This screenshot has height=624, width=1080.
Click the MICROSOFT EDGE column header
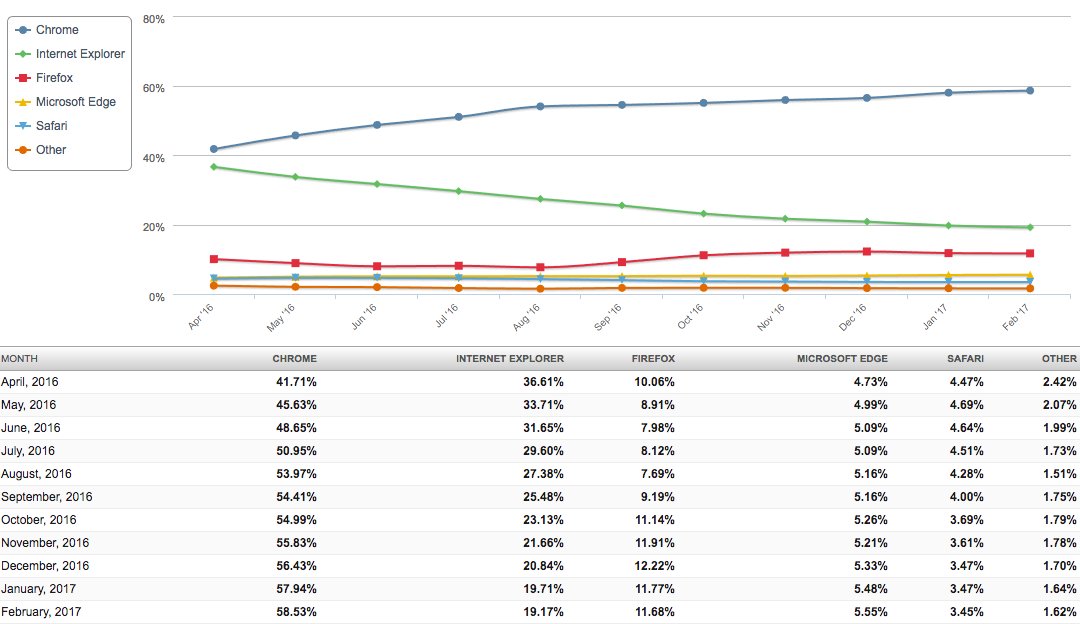[x=842, y=358]
